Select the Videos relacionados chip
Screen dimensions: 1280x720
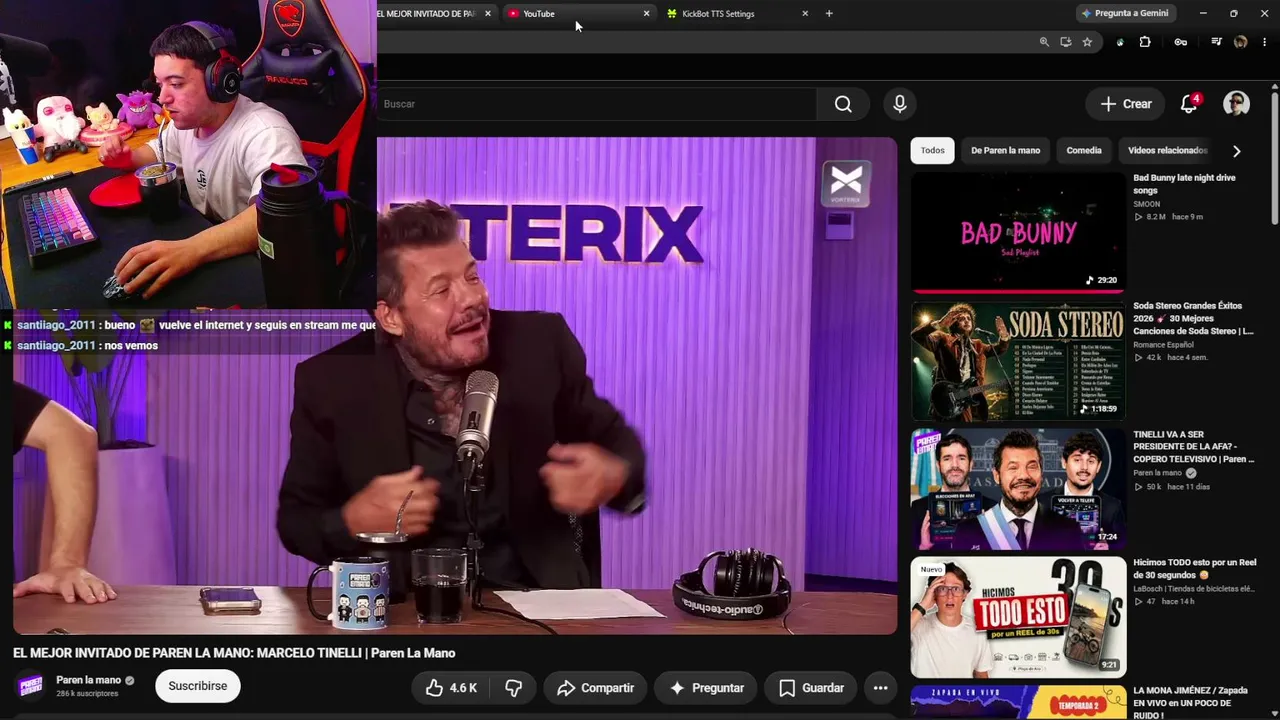1167,151
